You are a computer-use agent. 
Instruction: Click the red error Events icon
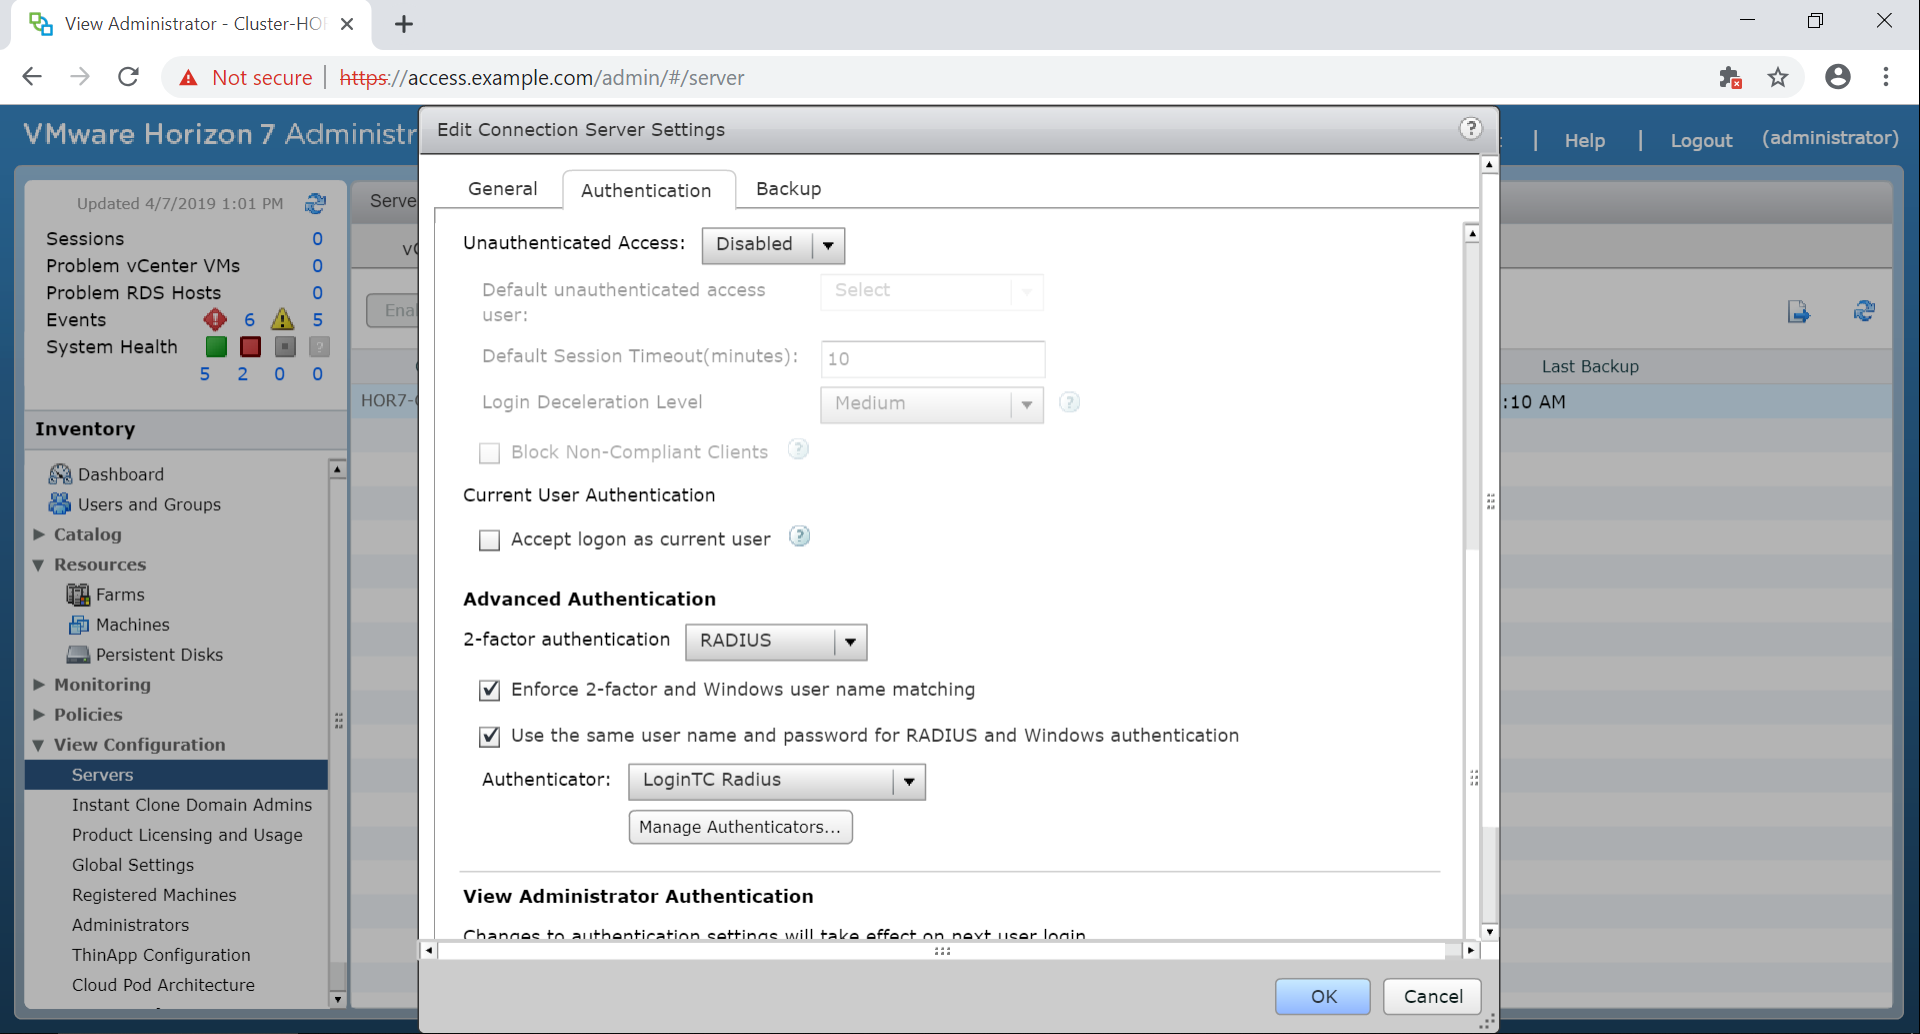(x=215, y=319)
